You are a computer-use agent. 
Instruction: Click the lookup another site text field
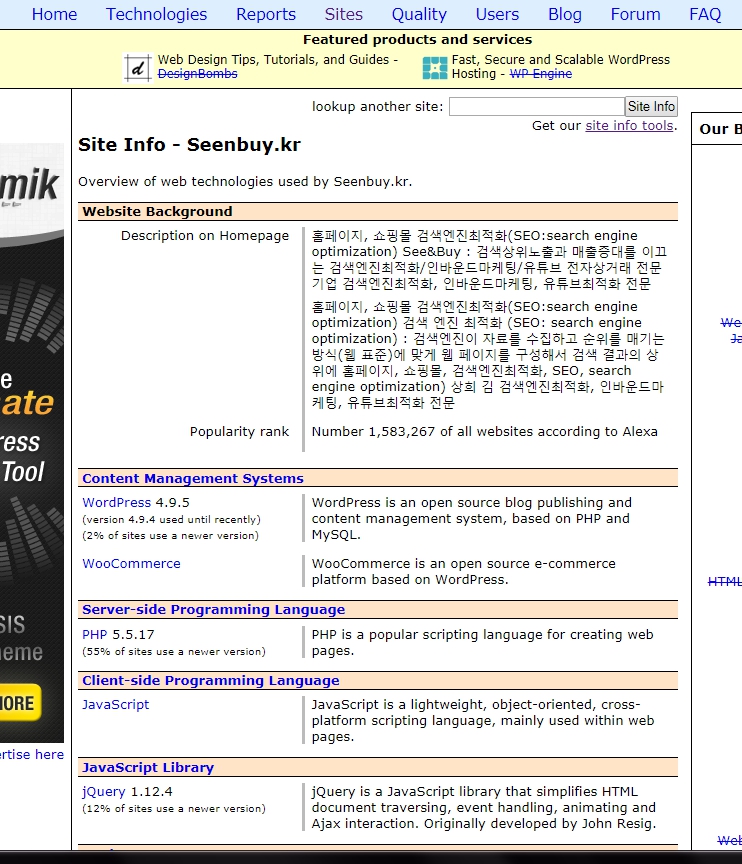pos(536,107)
